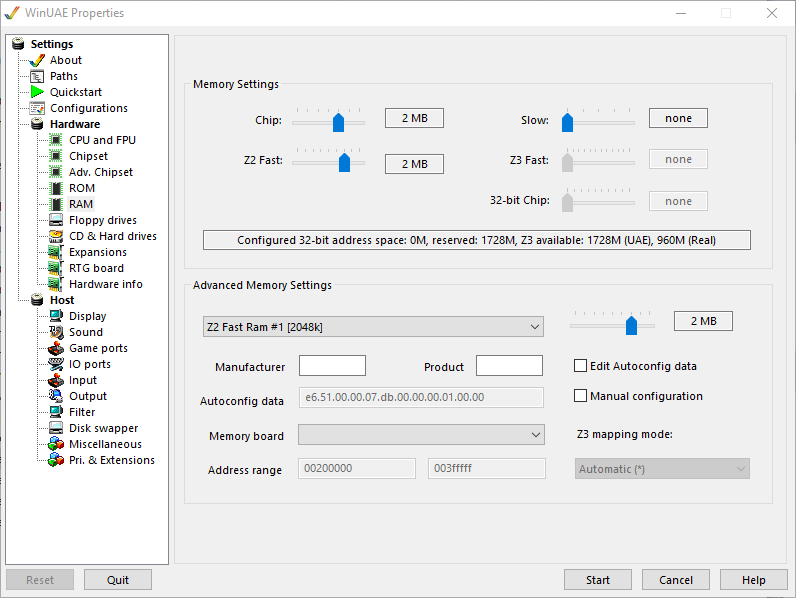Select RTG board in the tree
The width and height of the screenshot is (796, 598).
96,268
